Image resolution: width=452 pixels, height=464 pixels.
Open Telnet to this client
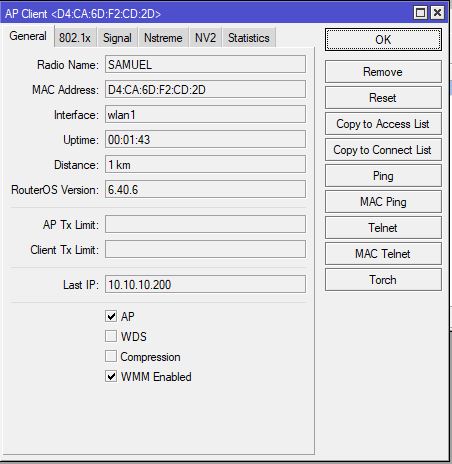pyautogui.click(x=383, y=228)
